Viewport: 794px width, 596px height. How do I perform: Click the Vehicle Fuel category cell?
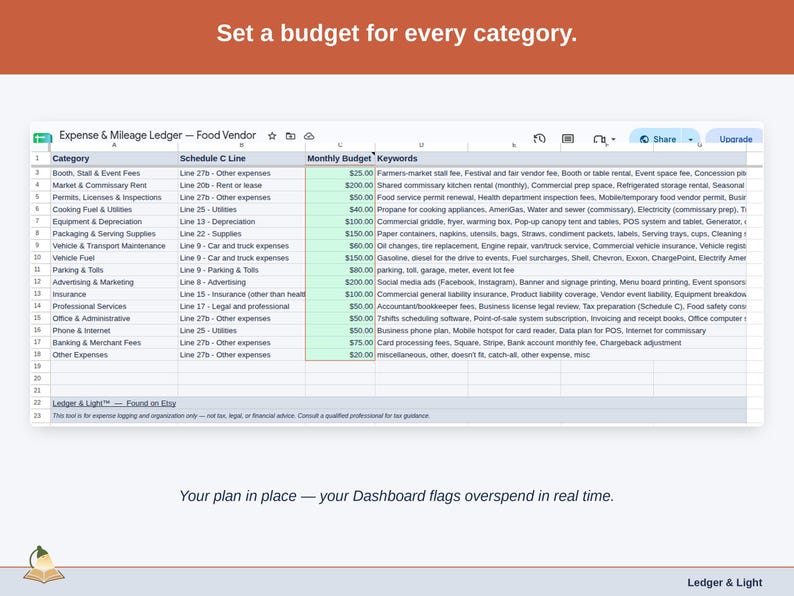coord(114,258)
